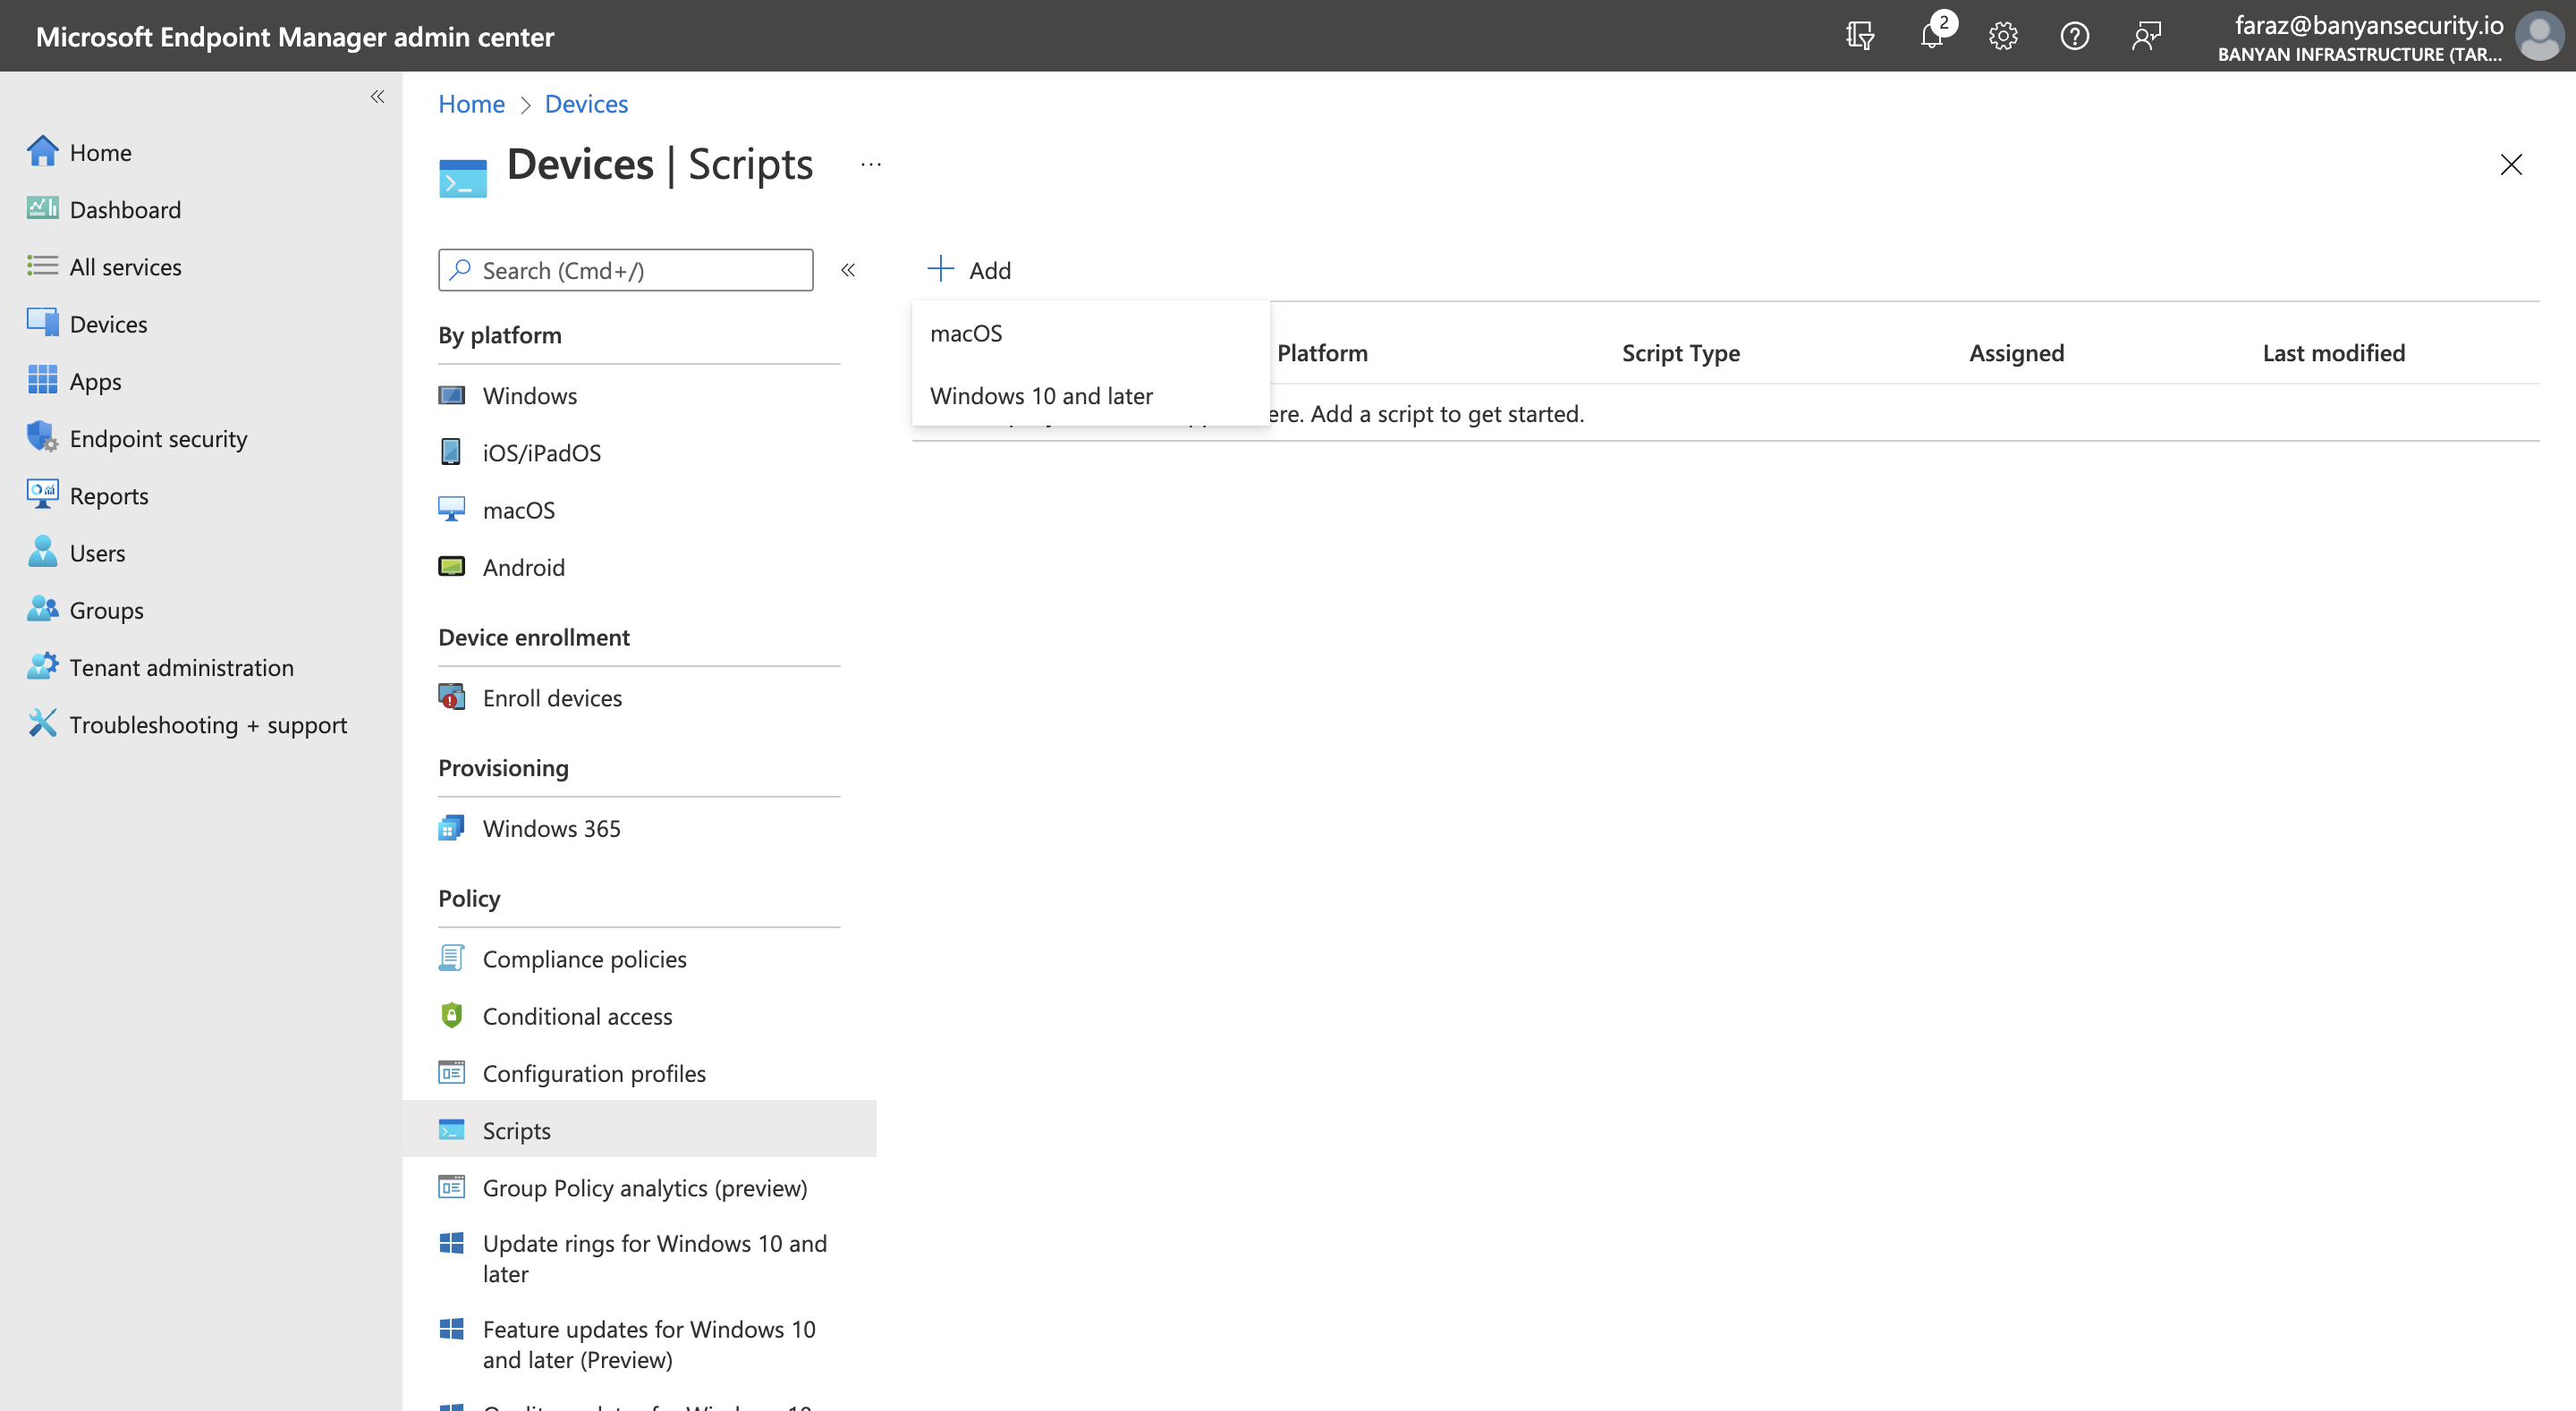Open the feedback icon in the header
This screenshot has height=1411, width=2576.
(x=2146, y=36)
